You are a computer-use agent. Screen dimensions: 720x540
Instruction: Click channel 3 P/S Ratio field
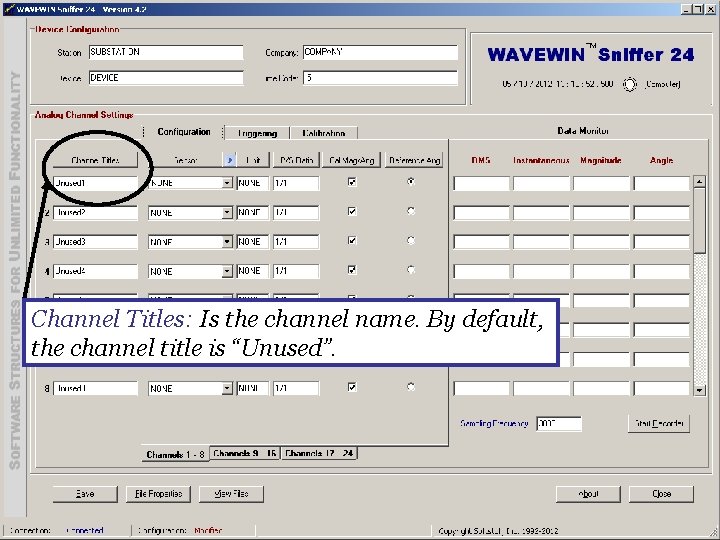pos(296,242)
